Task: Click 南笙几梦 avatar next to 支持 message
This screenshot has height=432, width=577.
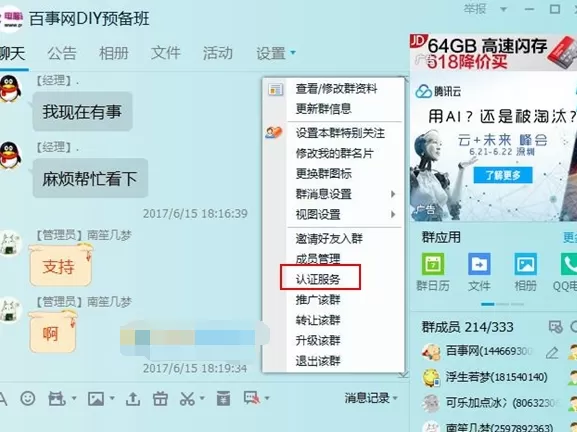Action: tap(10, 243)
